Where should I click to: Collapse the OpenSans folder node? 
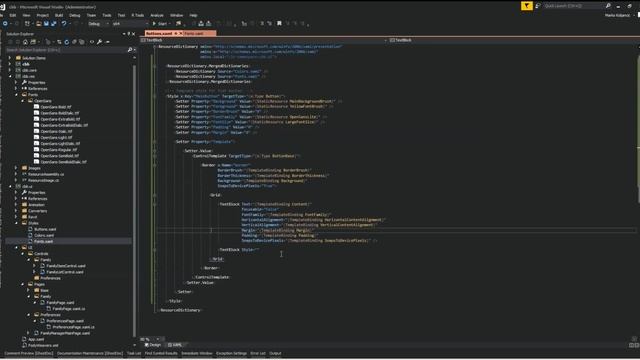click(x=23, y=101)
